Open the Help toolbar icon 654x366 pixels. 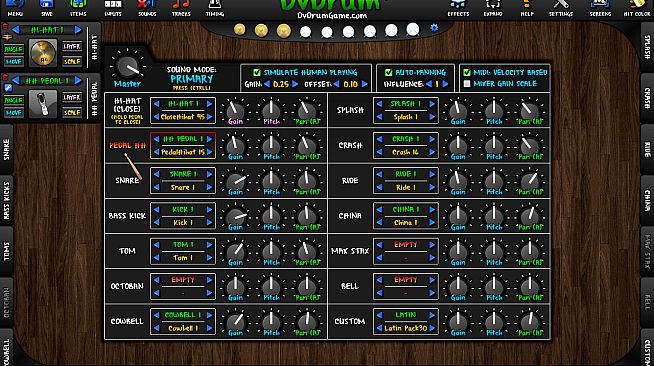tap(527, 8)
